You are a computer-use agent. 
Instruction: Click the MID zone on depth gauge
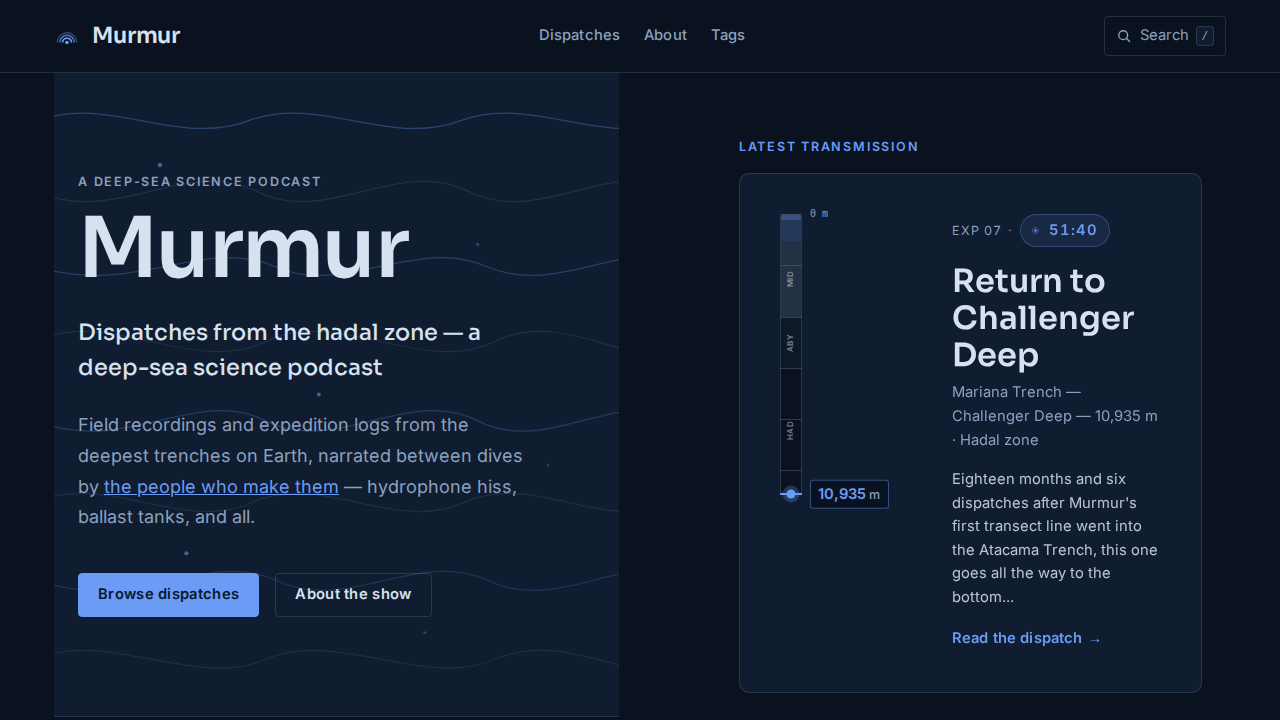[x=791, y=279]
